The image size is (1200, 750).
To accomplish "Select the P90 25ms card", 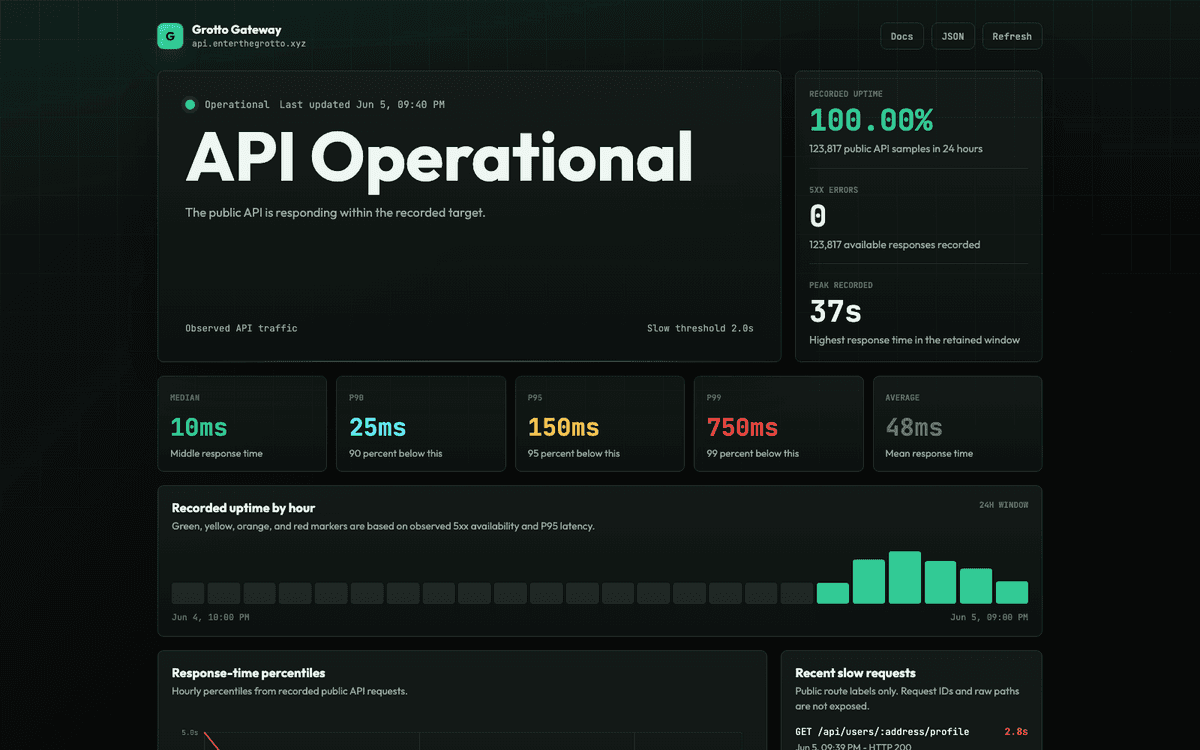I will point(421,424).
